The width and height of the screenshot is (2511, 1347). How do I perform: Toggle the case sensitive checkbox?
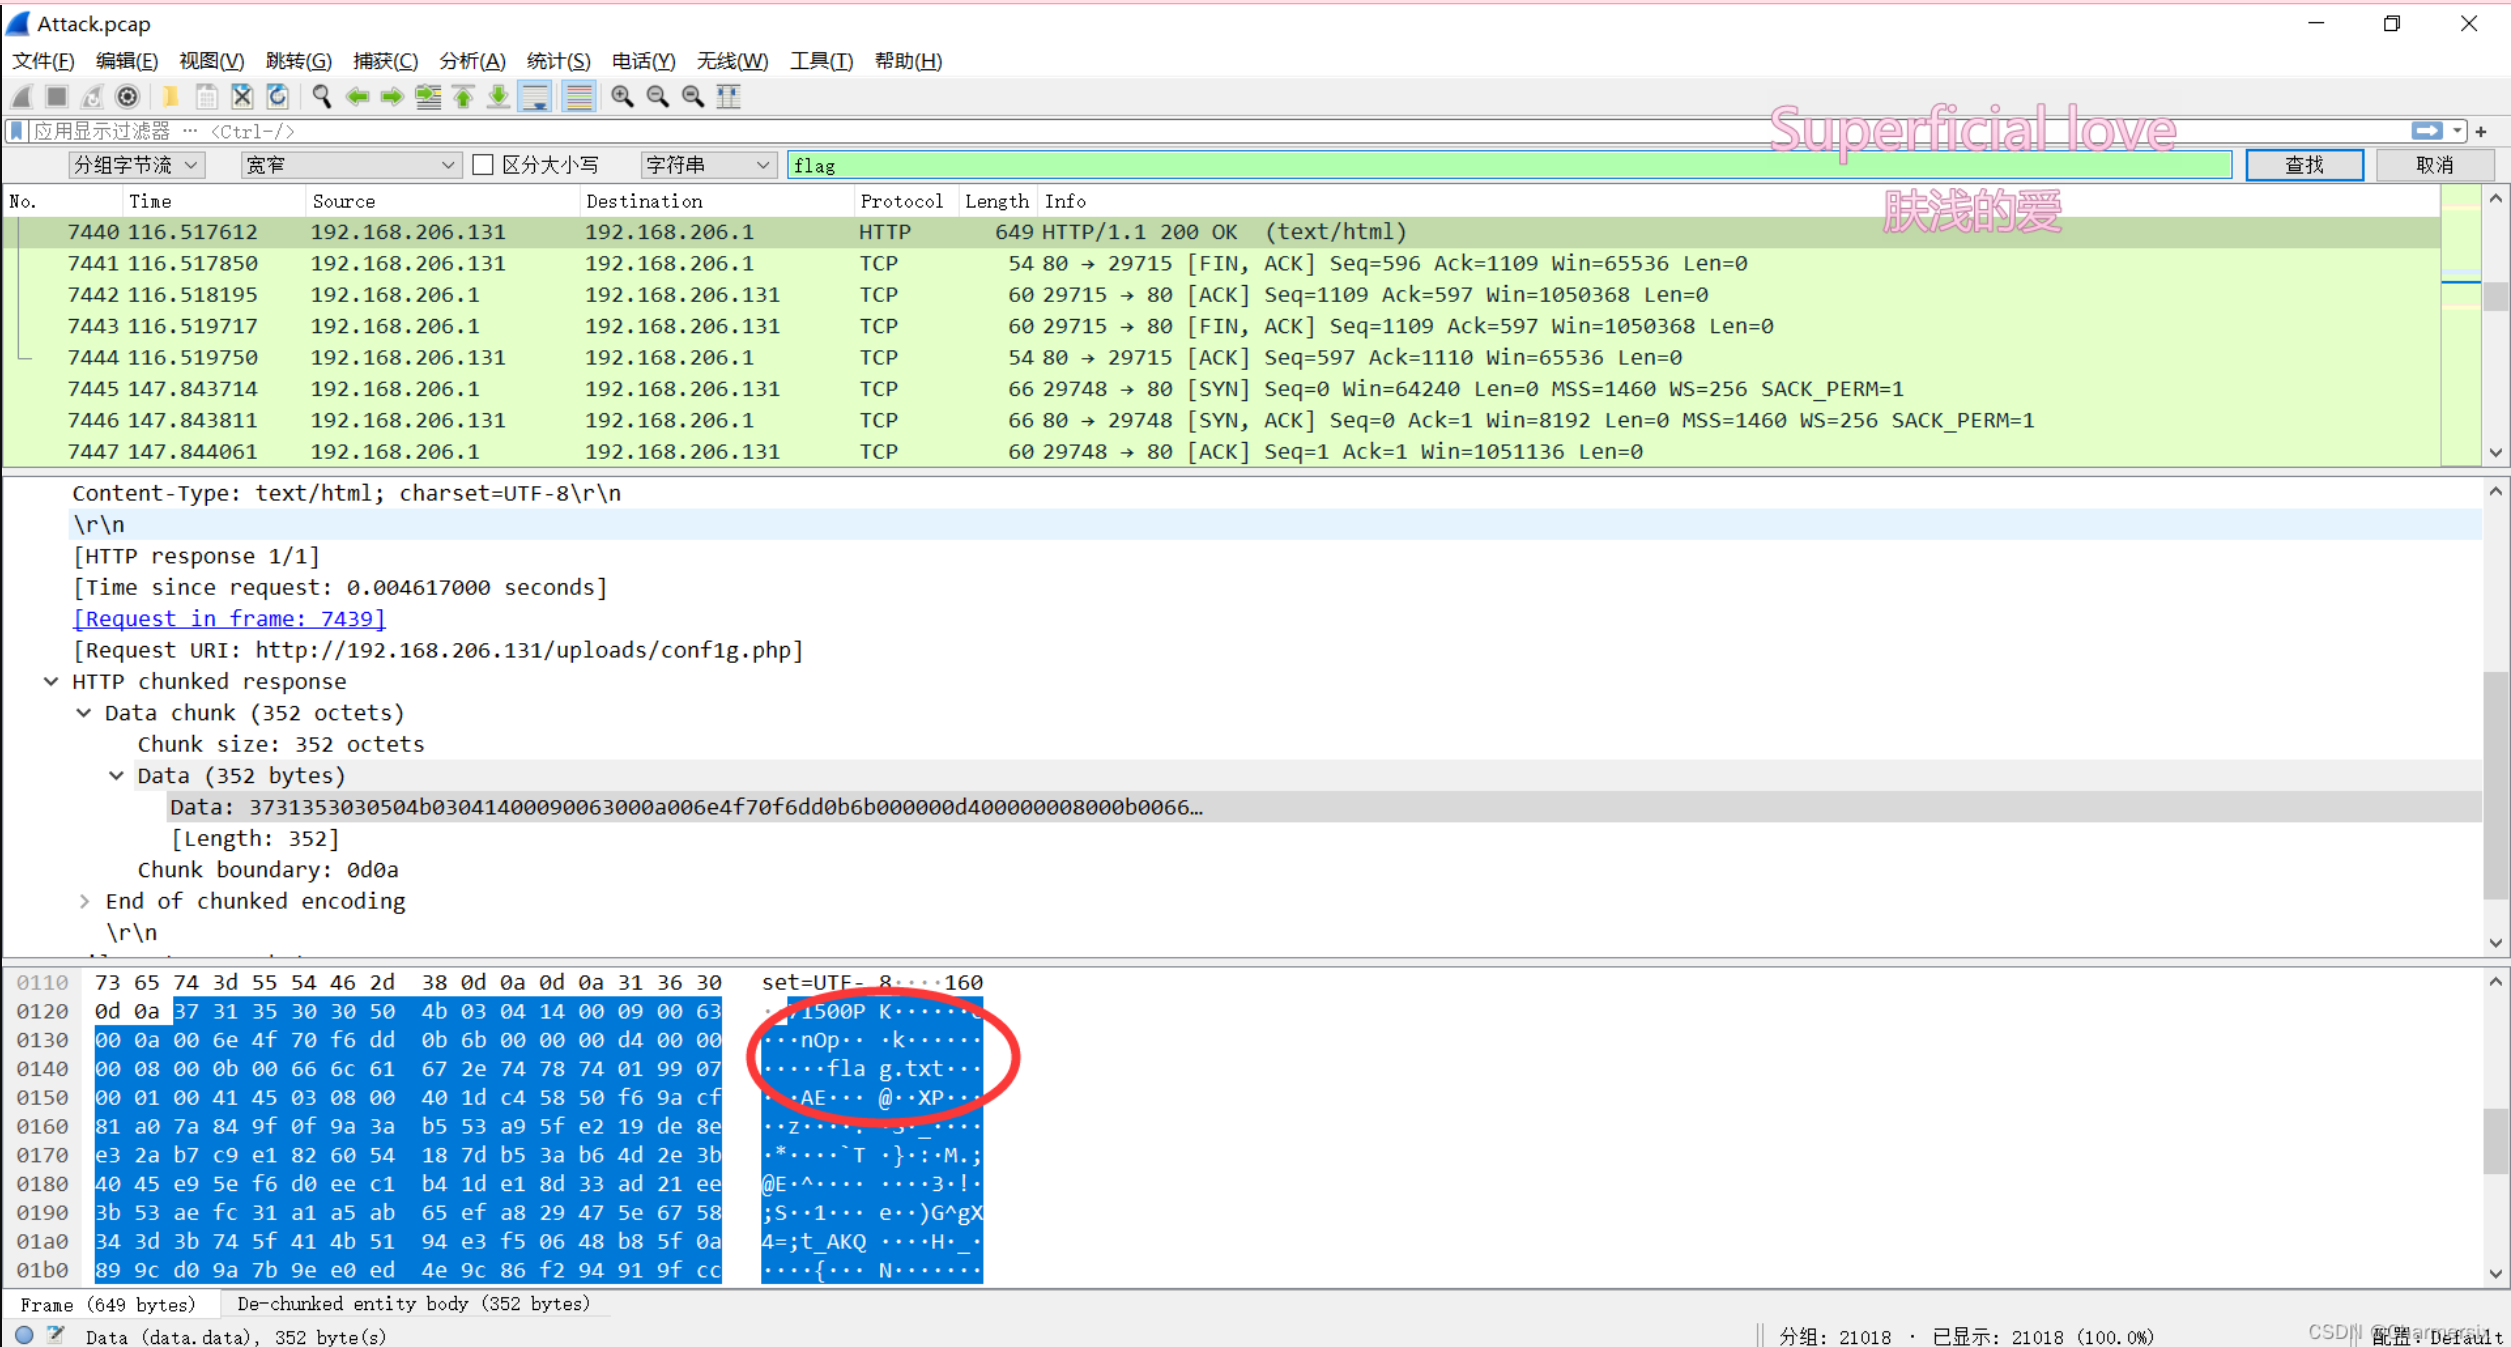[484, 165]
